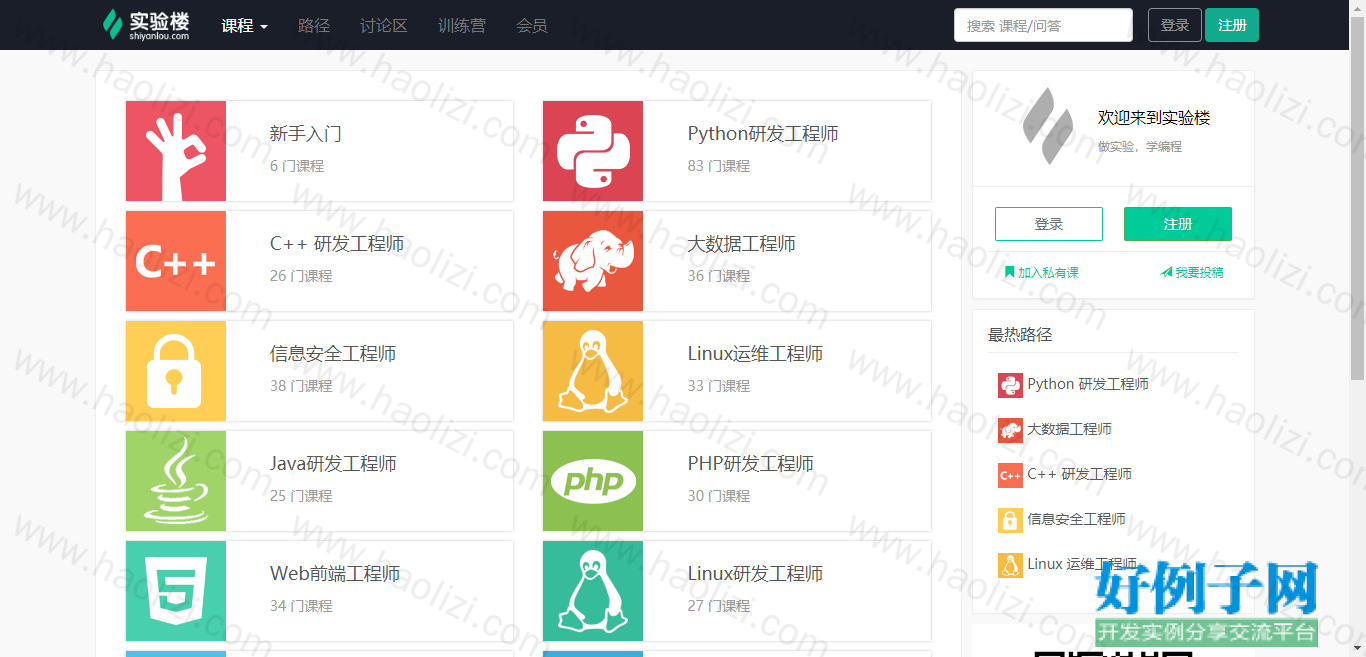Viewport: 1366px width, 657px height.
Task: Click the HTML5 shield icon
Action: (176, 591)
